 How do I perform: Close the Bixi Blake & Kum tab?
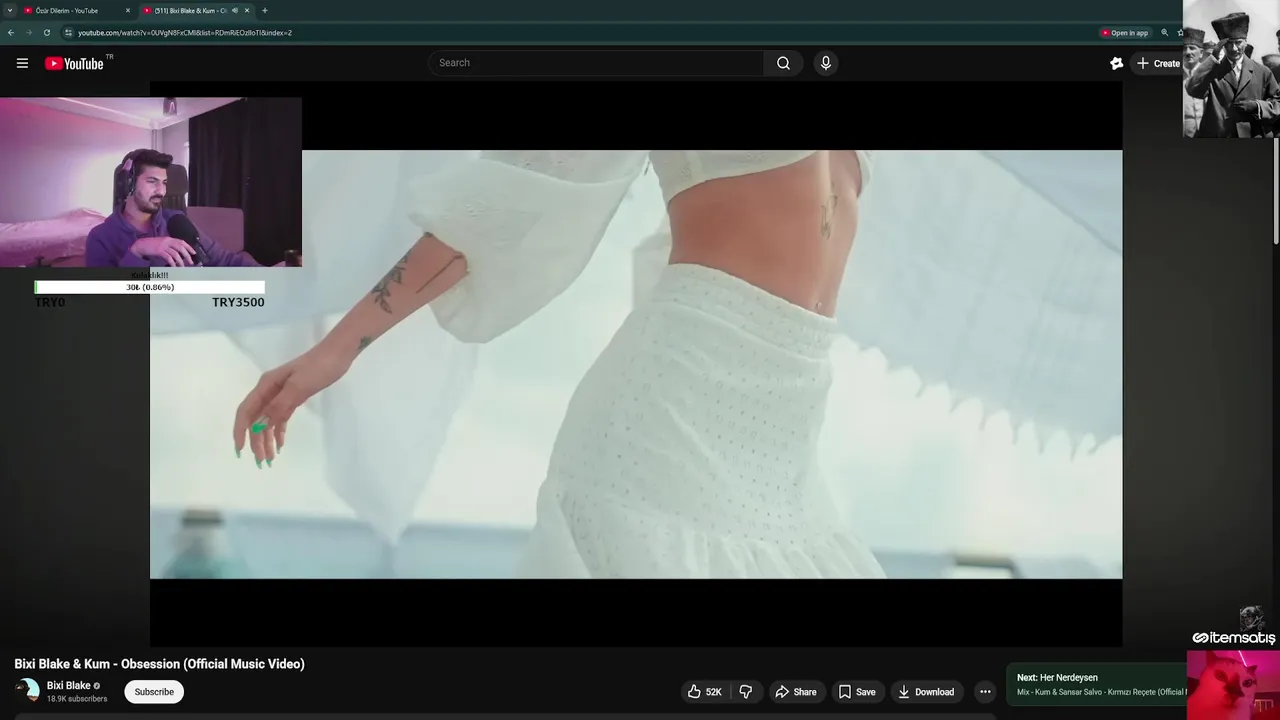coord(247,11)
